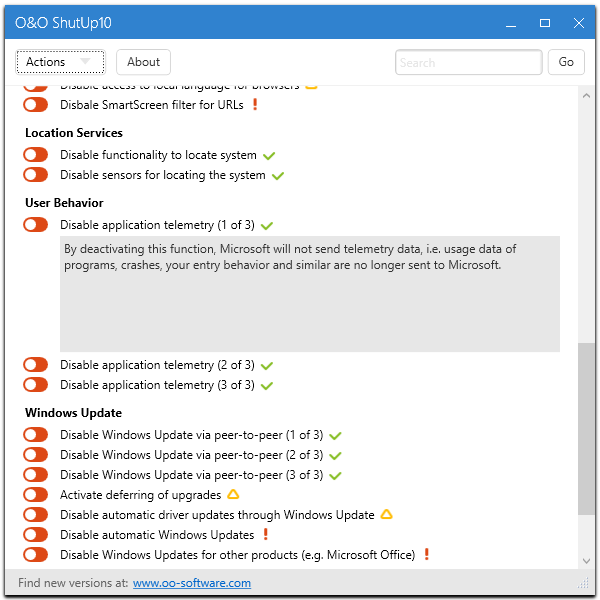Click green checkmark next to application telemetry (1 of 3)
The image size is (600, 600).
[266, 226]
